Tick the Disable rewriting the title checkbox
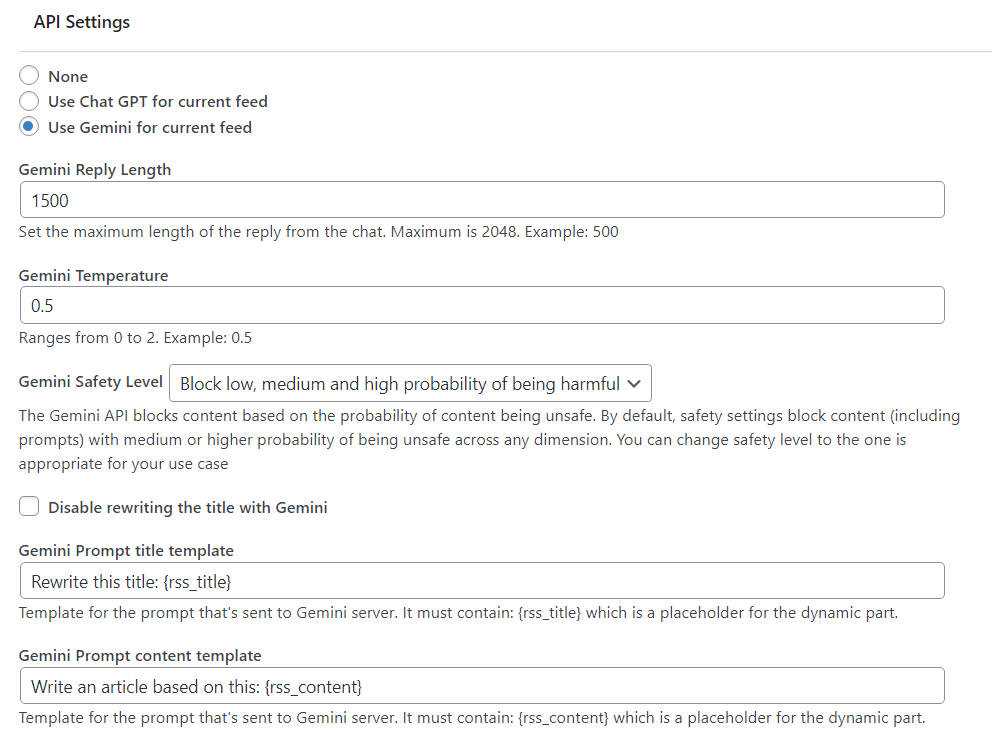The height and width of the screenshot is (740, 1000). click(x=30, y=507)
